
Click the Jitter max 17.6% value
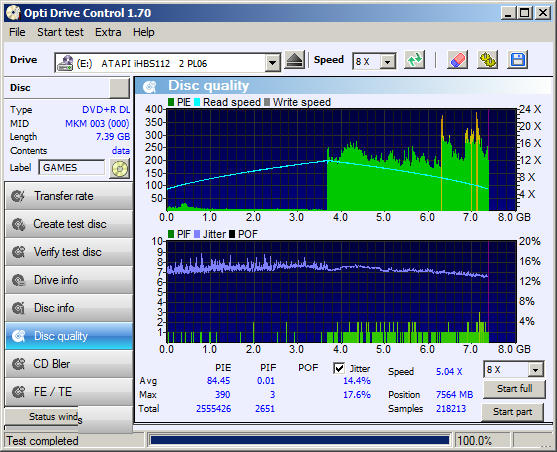357,395
